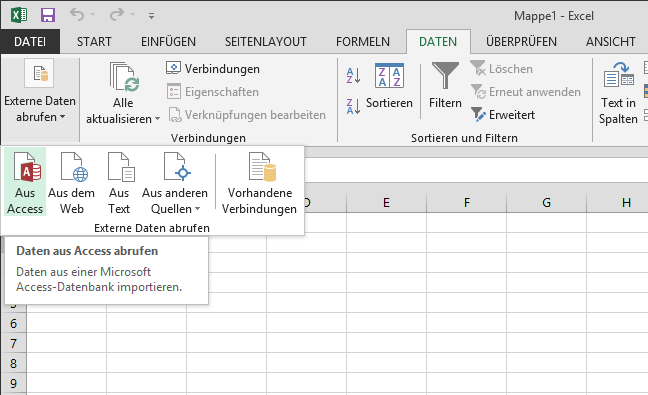This screenshot has width=648, height=395.
Task: Expand Aus anderen Quellen dropdown
Action: tap(175, 183)
